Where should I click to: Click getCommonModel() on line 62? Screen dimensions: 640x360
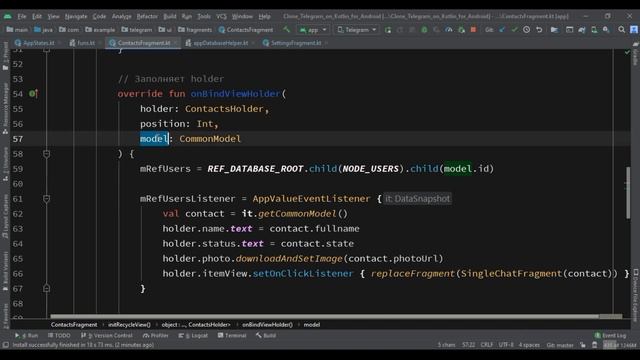(302, 214)
